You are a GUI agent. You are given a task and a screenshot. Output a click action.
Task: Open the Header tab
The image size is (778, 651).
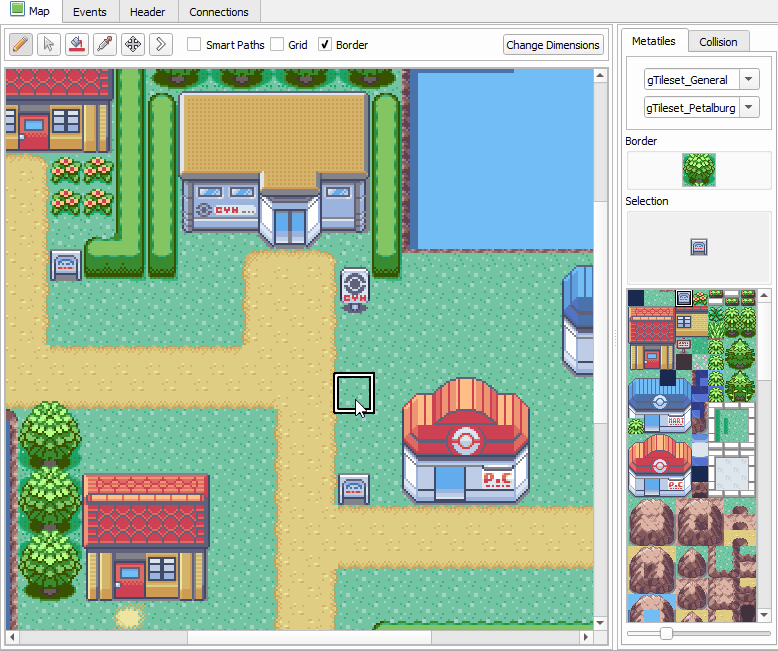[x=148, y=12]
